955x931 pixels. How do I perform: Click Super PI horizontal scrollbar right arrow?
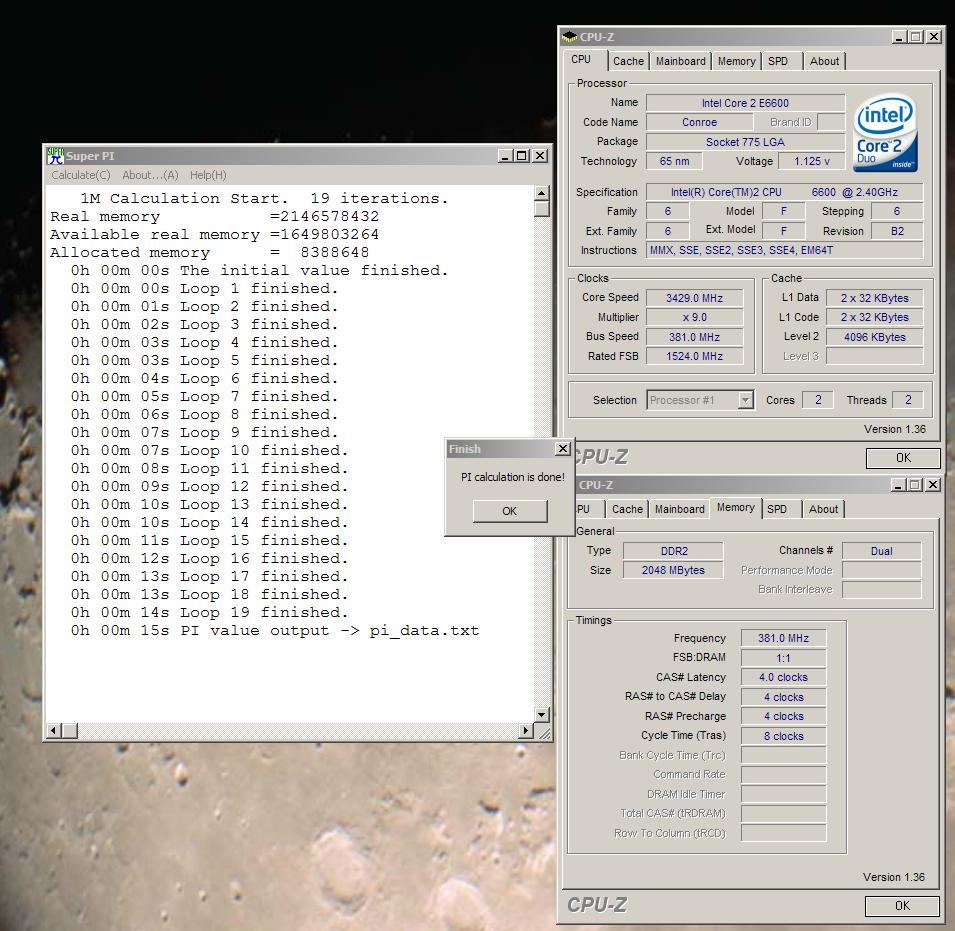pos(526,730)
